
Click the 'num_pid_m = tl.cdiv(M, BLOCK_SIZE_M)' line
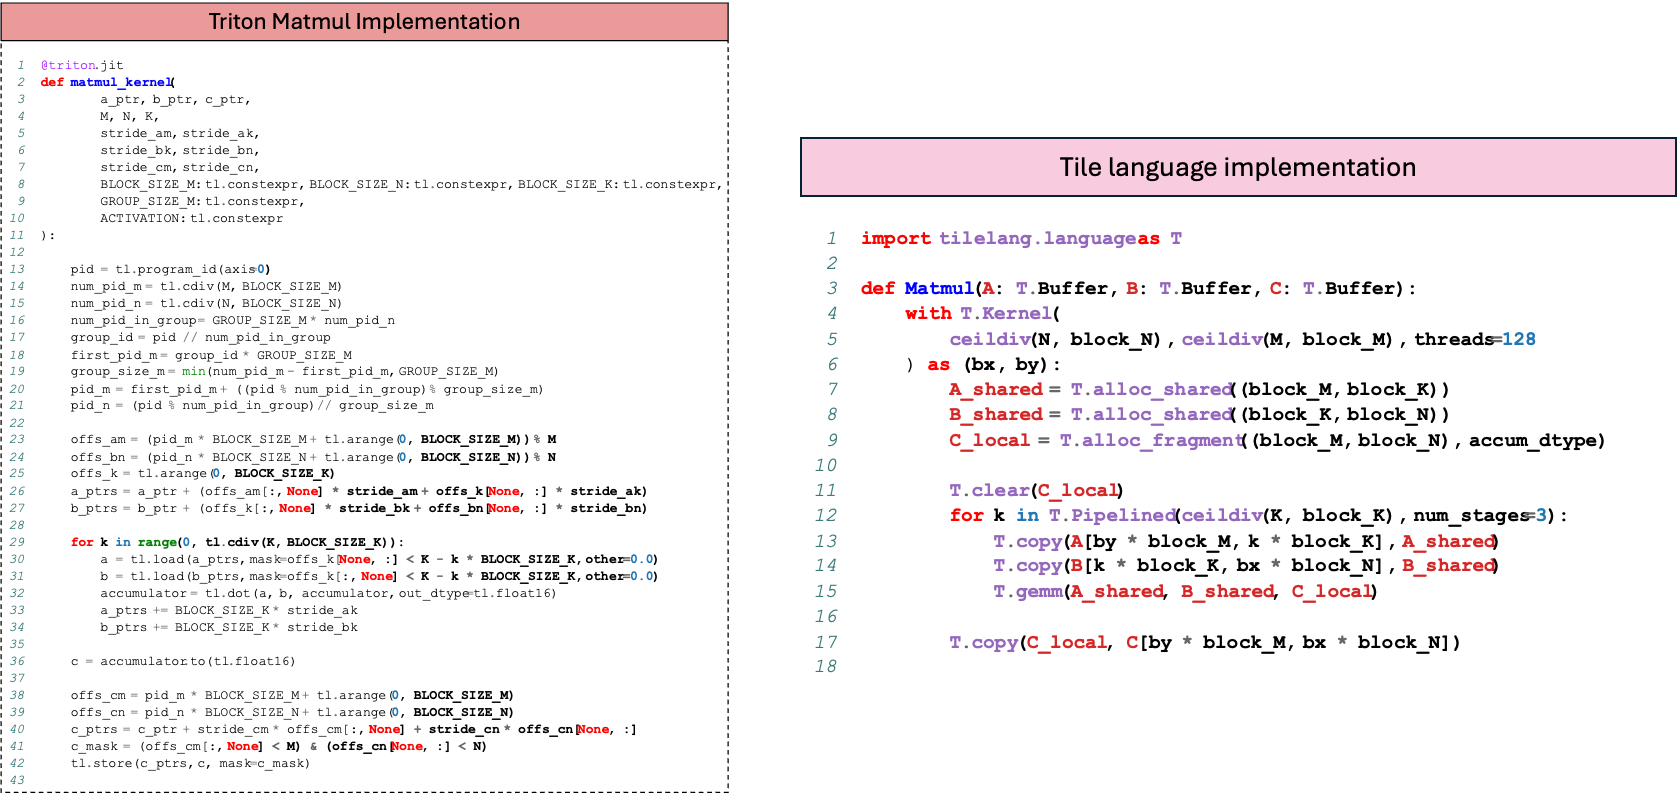[x=206, y=286]
